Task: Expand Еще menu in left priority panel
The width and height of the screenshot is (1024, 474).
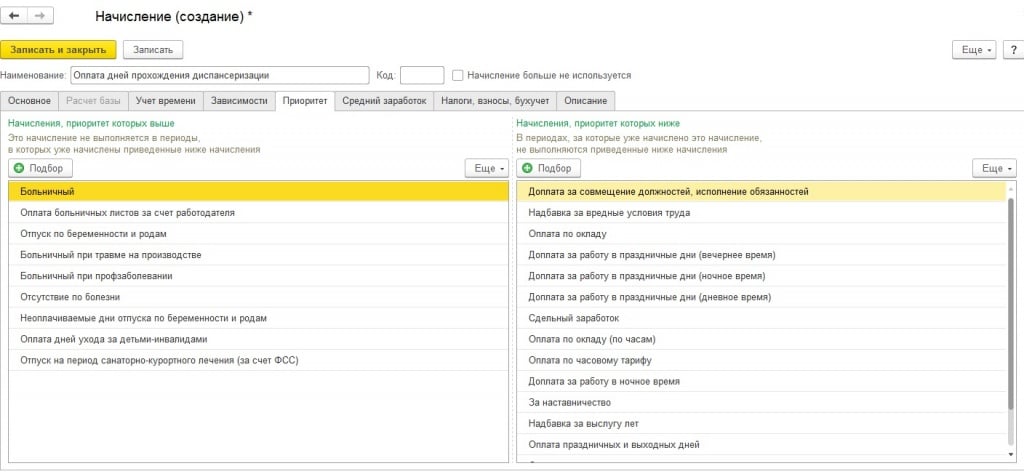Action: click(487, 168)
